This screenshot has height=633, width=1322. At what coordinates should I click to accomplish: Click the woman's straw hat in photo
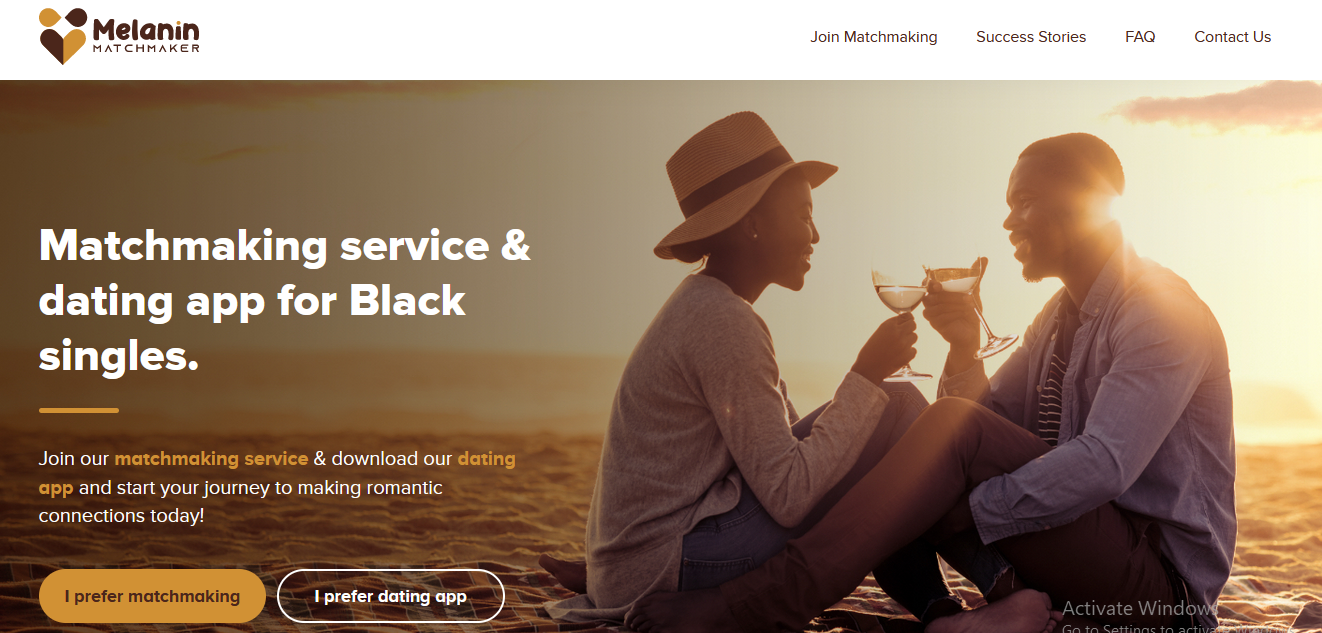[745, 186]
